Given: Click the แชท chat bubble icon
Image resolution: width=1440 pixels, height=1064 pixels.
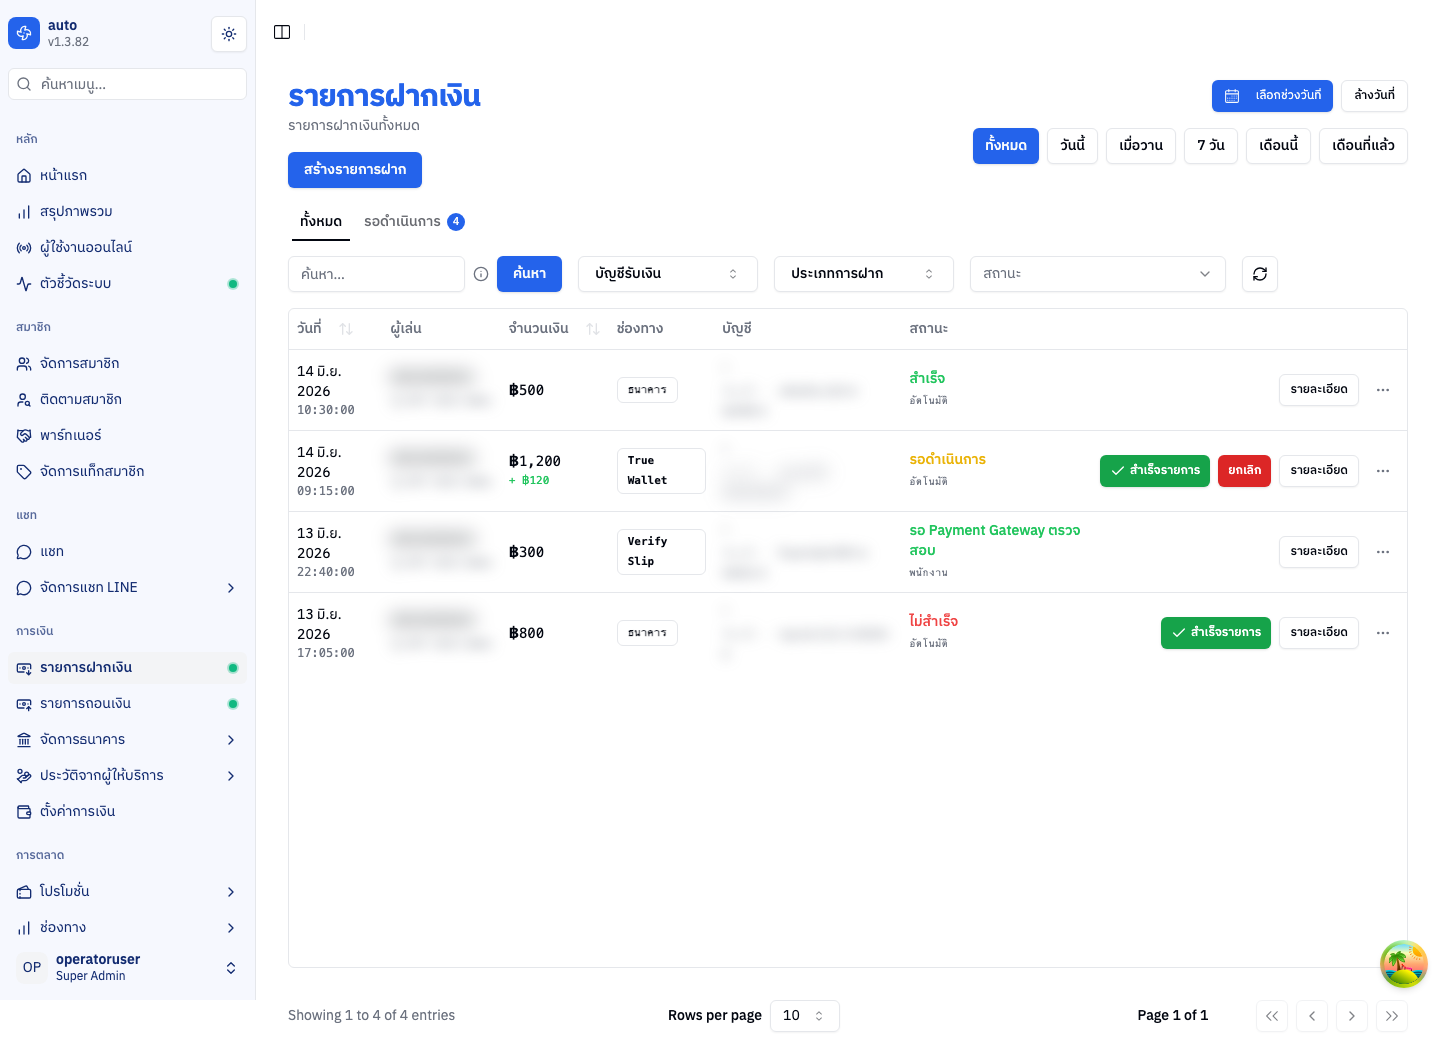Looking at the screenshot, I should (x=24, y=552).
